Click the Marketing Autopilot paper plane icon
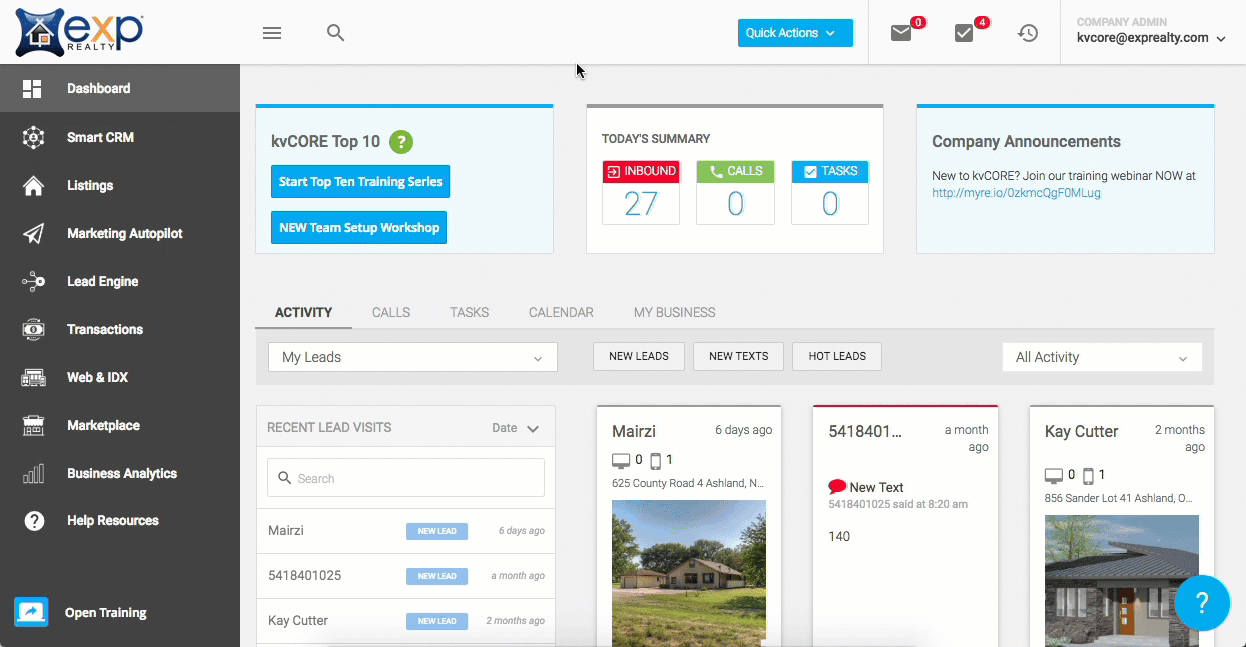This screenshot has width=1246, height=647. tap(33, 234)
